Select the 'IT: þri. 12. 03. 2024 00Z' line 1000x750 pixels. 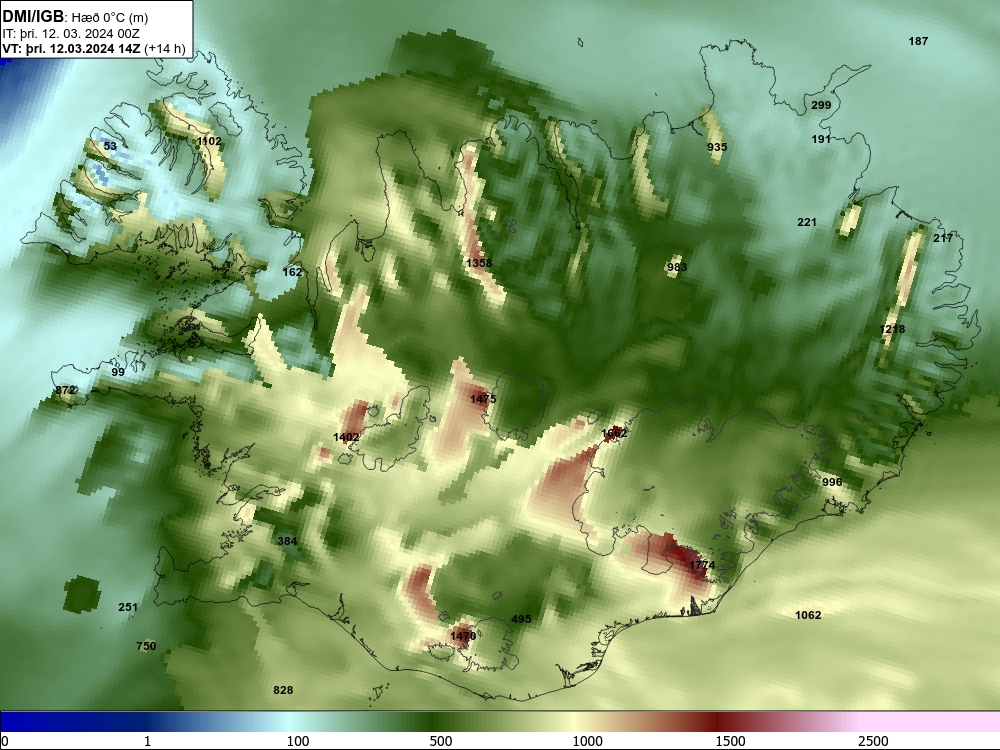coord(71,34)
